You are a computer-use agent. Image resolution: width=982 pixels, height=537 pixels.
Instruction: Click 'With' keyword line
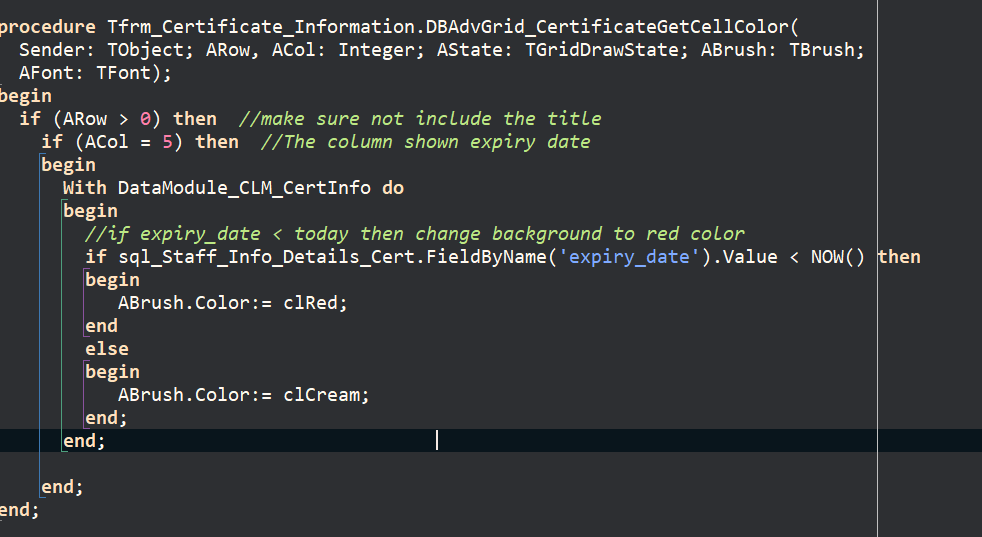(85, 188)
